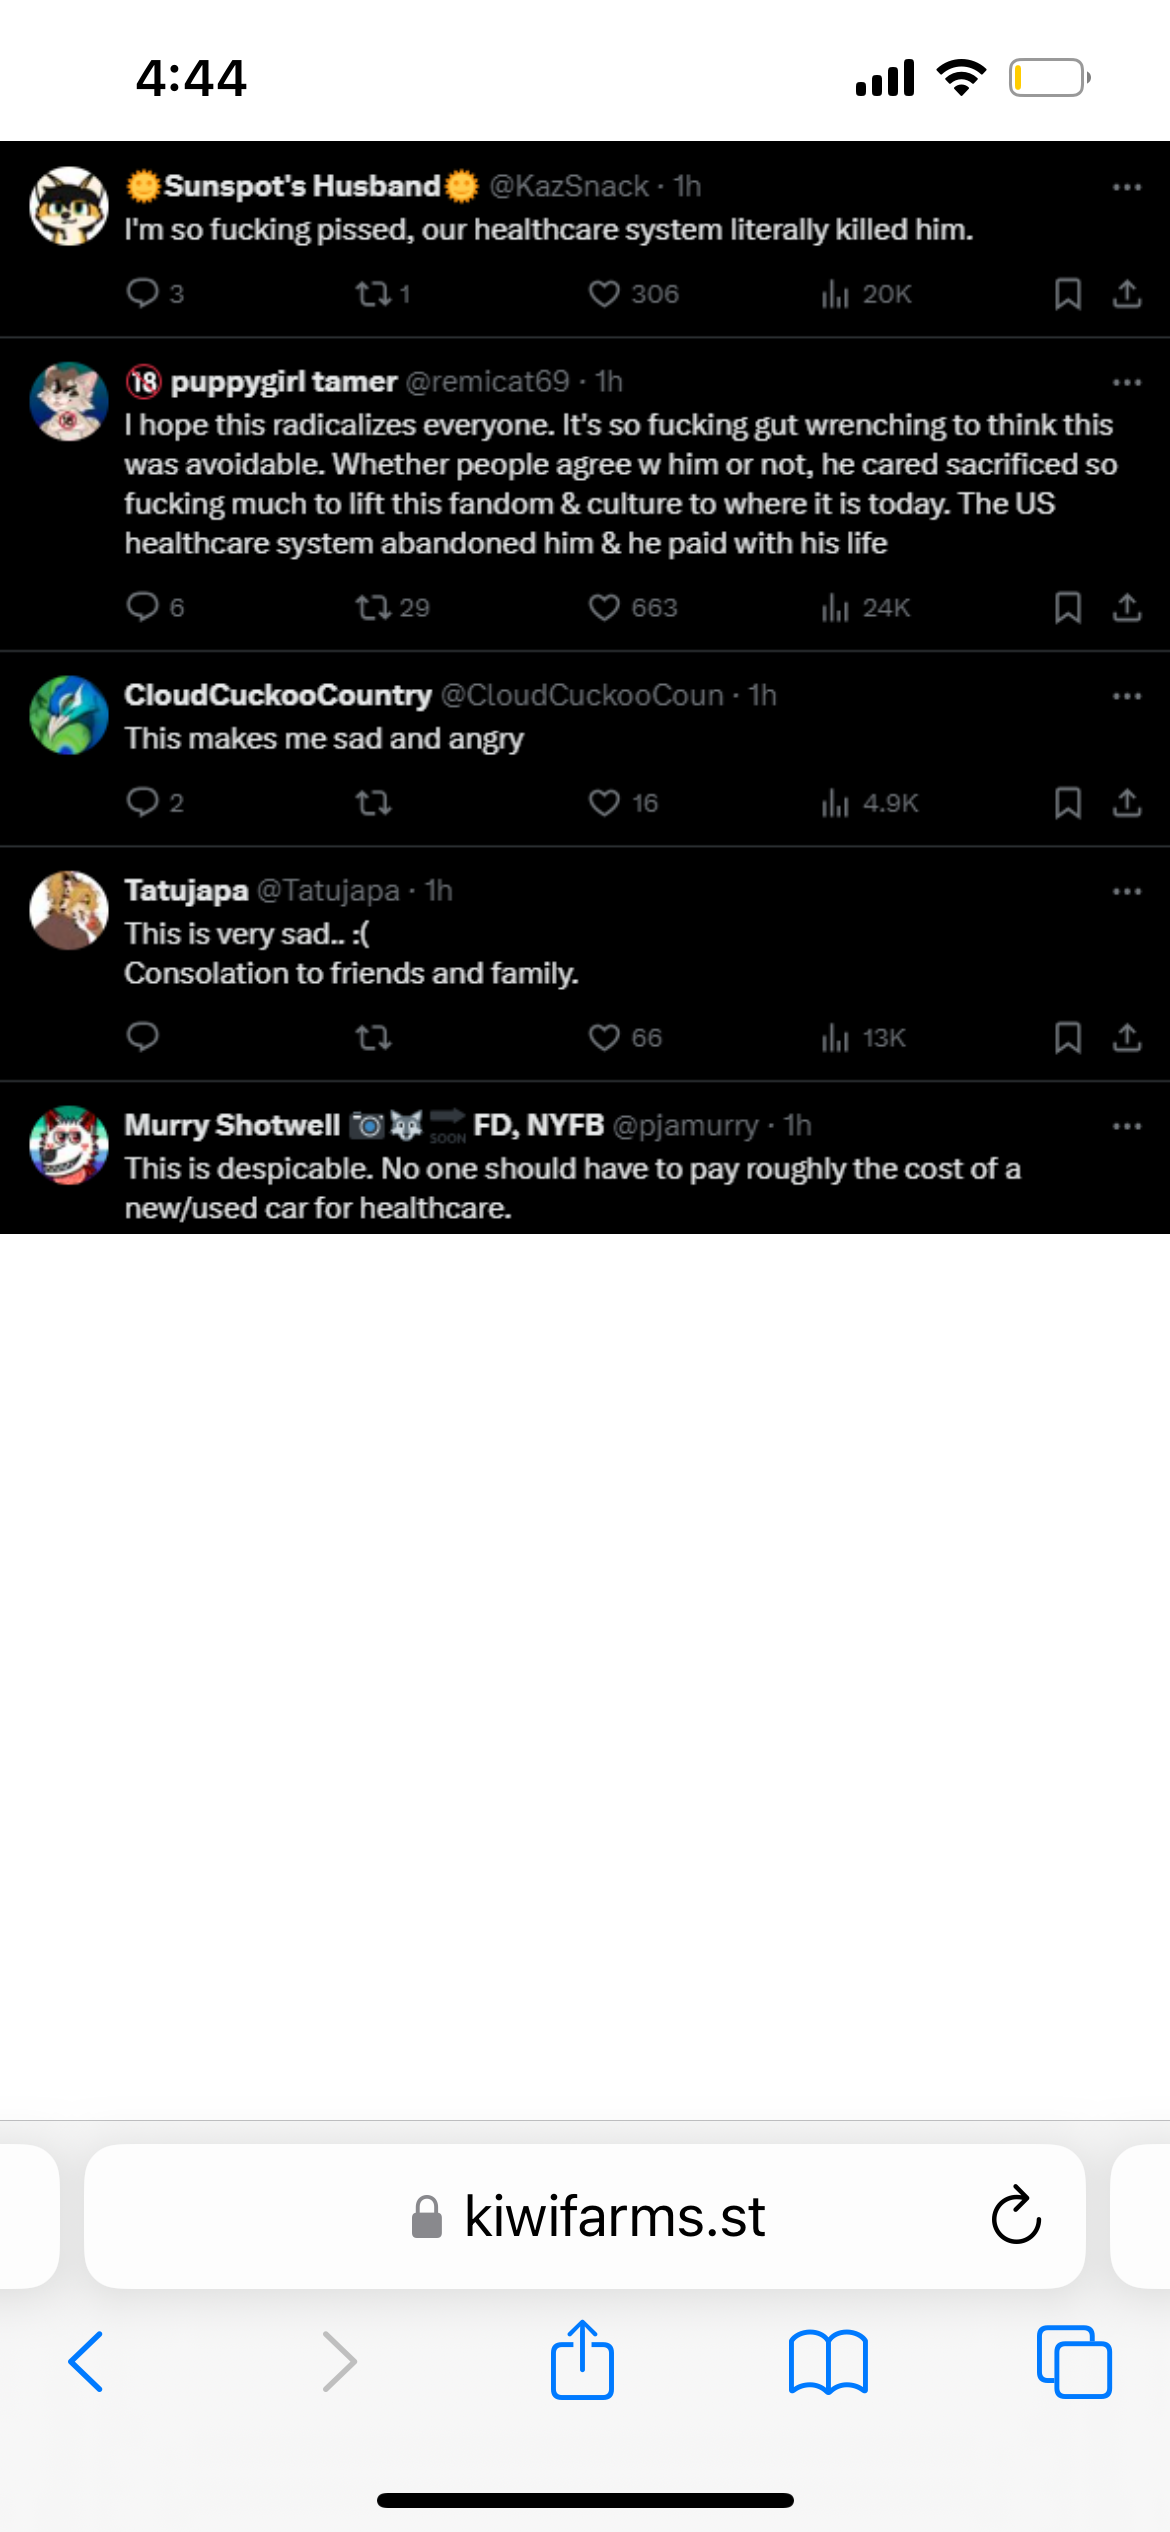Screen dimensions: 1170x2532
Task: Share the CloudCuckooCountry tweet
Action: click(1127, 802)
